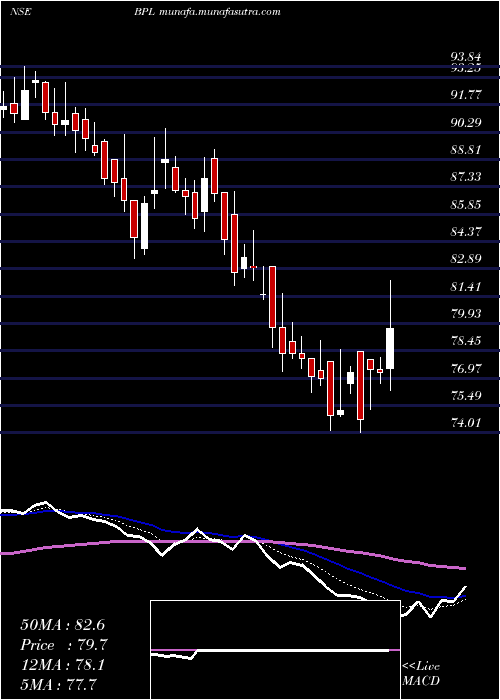
Task: Click the Price : 79.7 readout
Action: (x=64, y=645)
